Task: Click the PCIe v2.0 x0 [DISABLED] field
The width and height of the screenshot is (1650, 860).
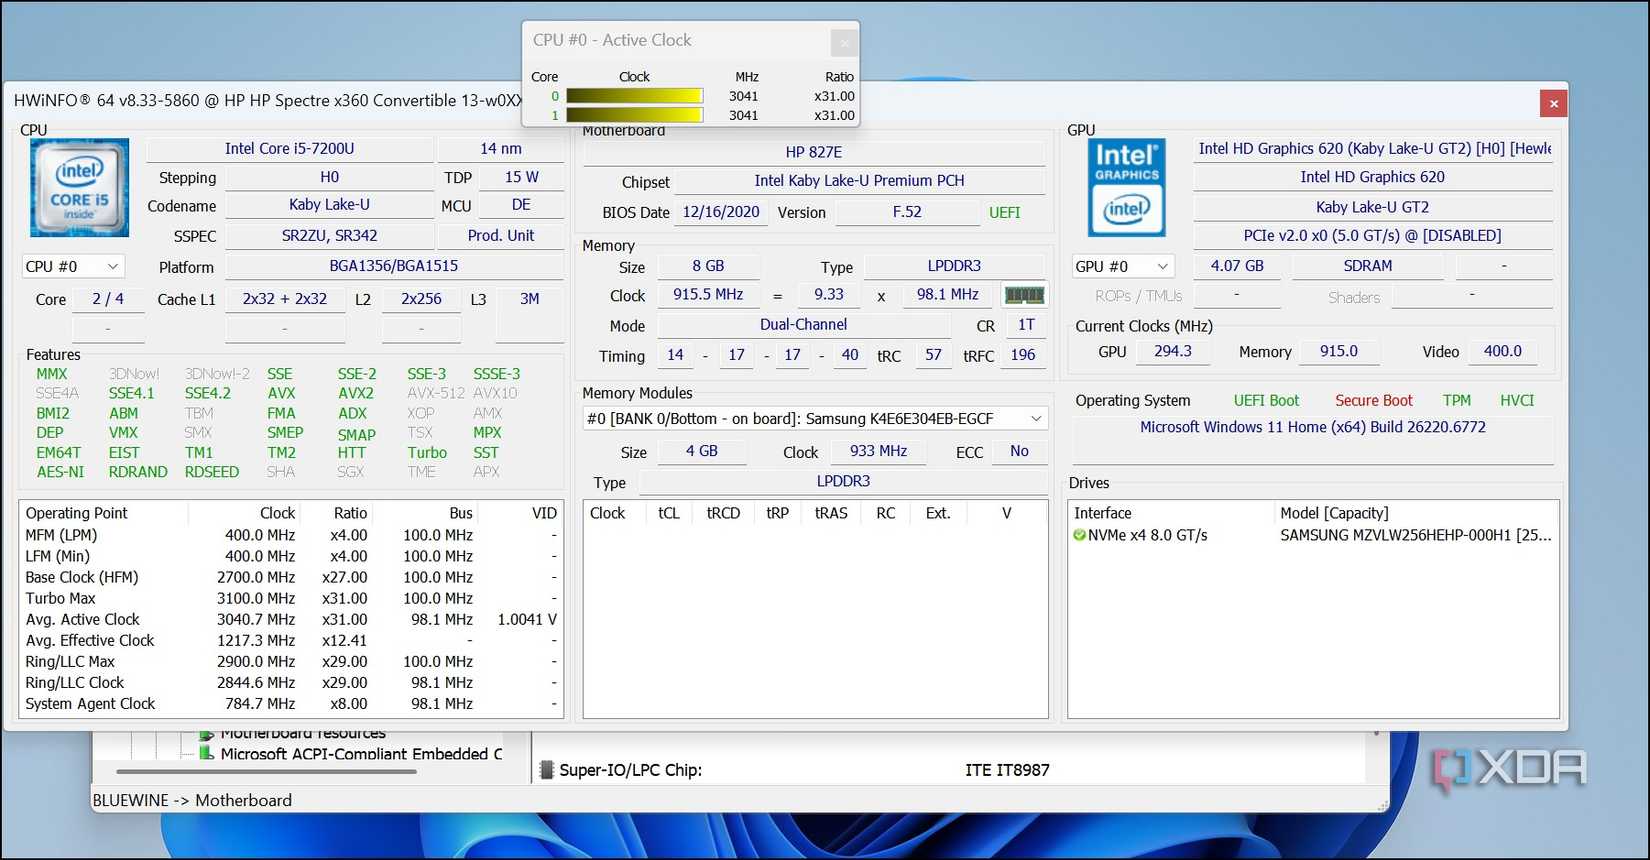Action: [1373, 236]
